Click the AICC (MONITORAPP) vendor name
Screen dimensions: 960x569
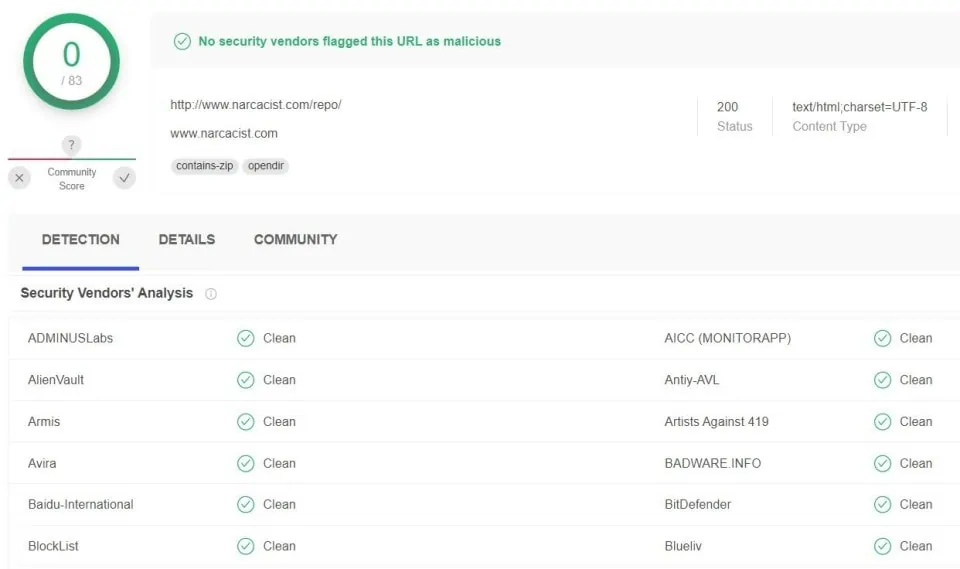point(728,338)
